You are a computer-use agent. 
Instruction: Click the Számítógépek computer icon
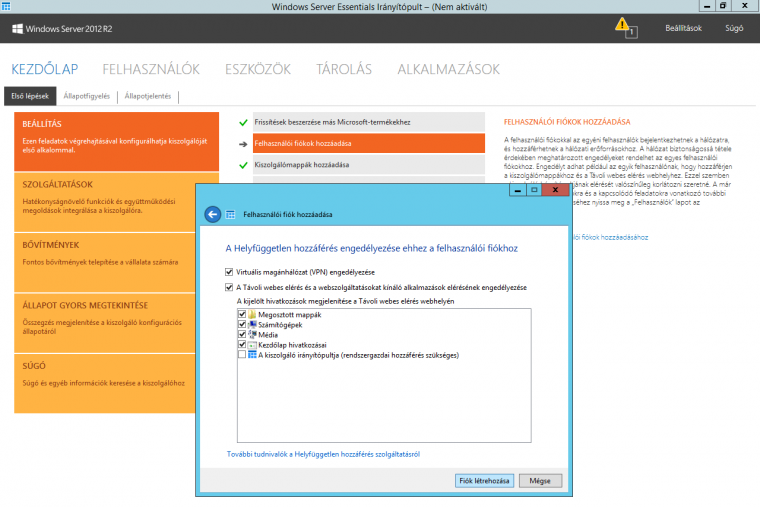point(252,324)
